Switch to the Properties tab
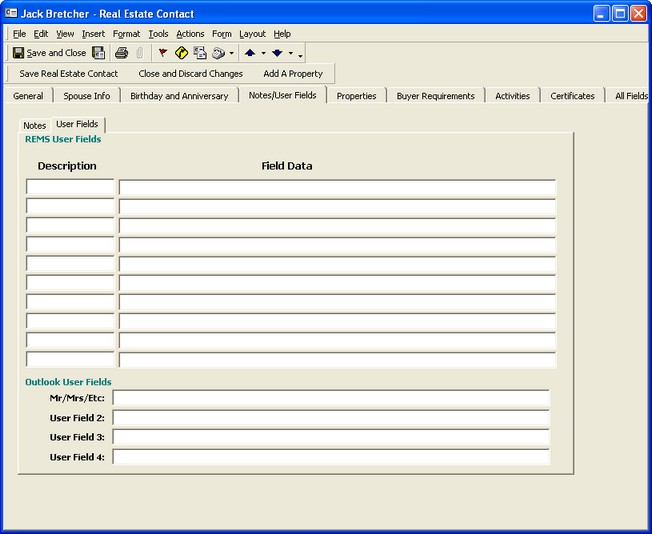652x534 pixels. 356,96
